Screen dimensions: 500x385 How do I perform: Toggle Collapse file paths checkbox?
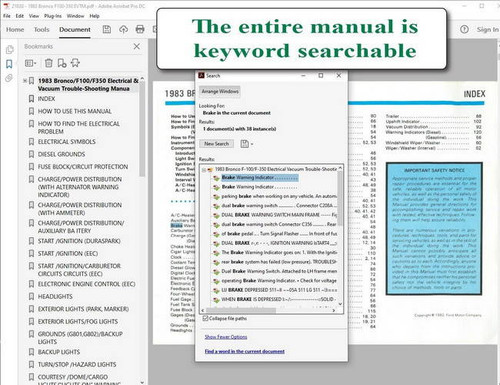205,318
